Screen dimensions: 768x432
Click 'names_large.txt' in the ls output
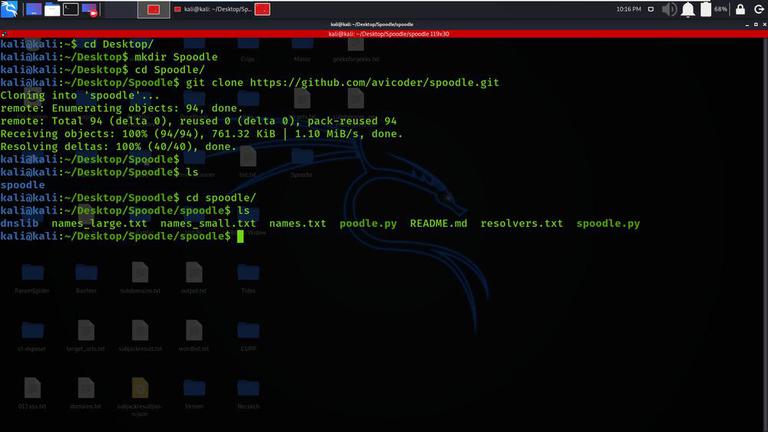99,223
